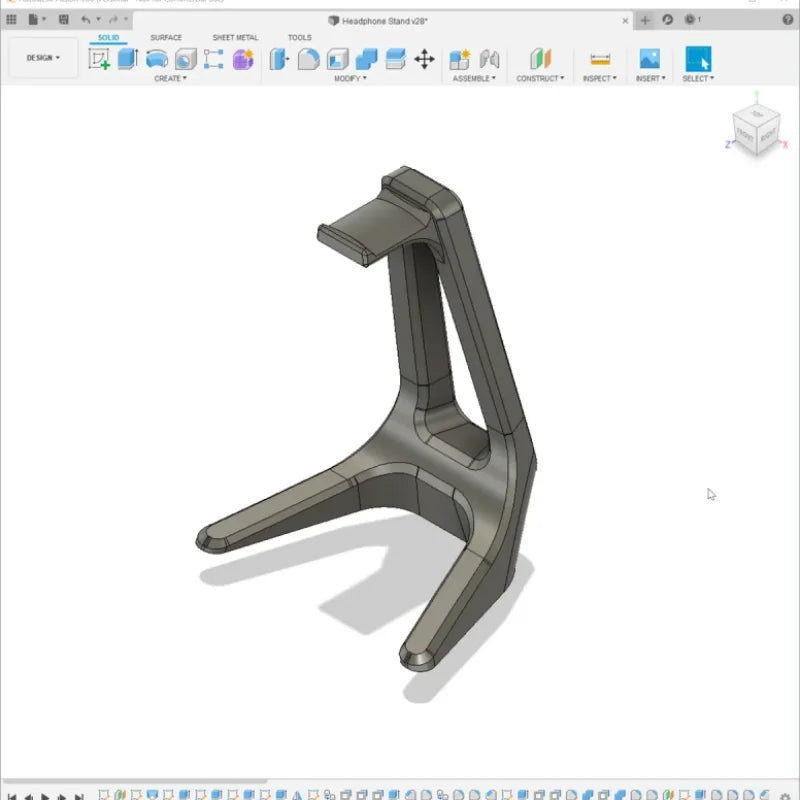Image resolution: width=800 pixels, height=800 pixels.
Task: Switch to the SHEET METAL tab
Action: click(x=235, y=38)
